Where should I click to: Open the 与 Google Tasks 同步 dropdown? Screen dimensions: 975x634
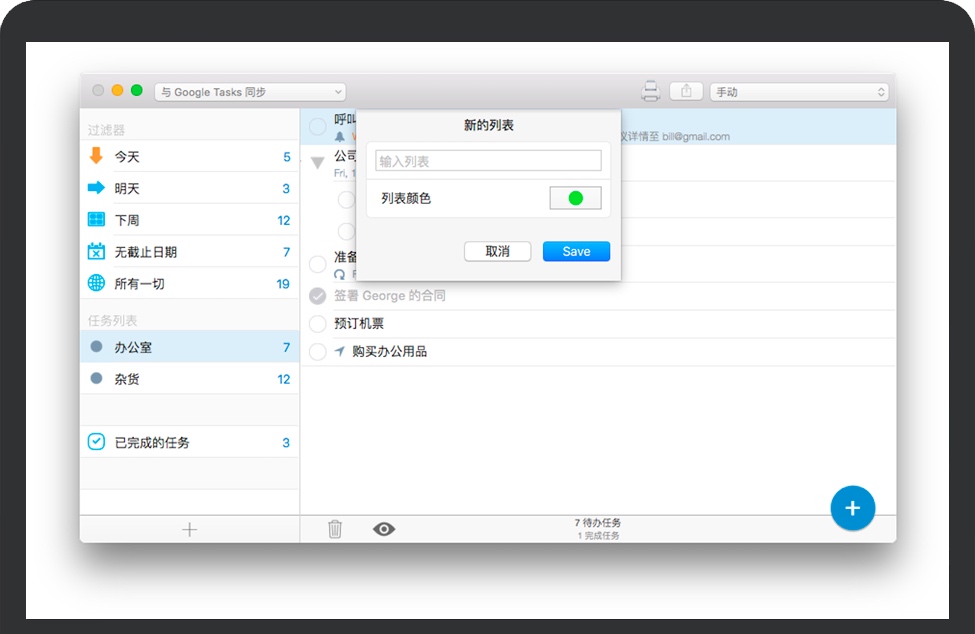tap(250, 92)
